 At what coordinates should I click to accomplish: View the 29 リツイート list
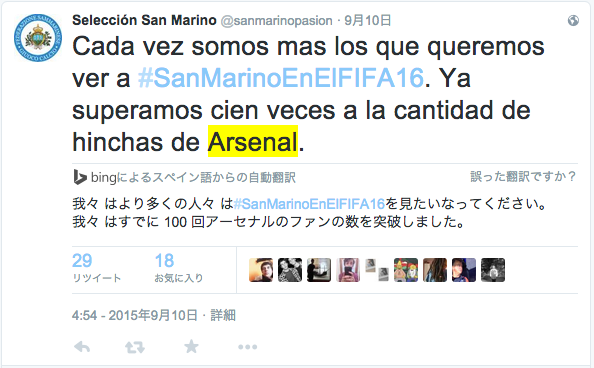[x=96, y=268]
